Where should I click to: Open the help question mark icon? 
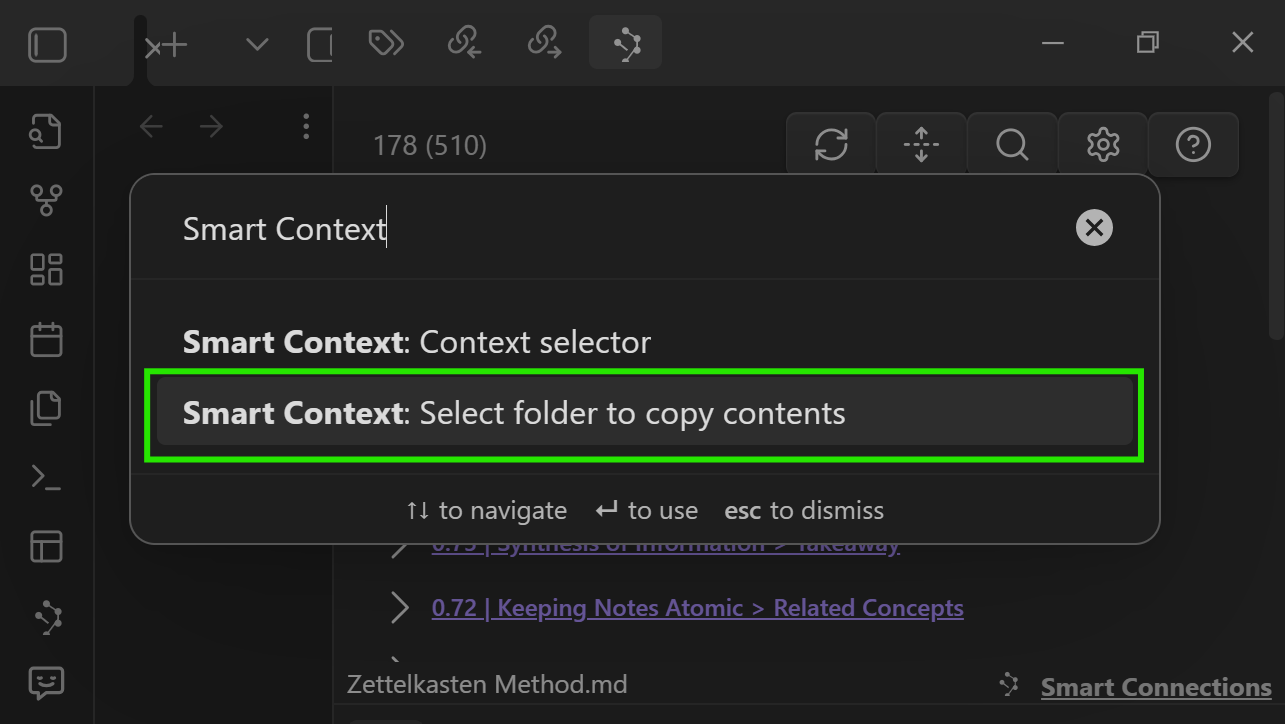[1193, 144]
